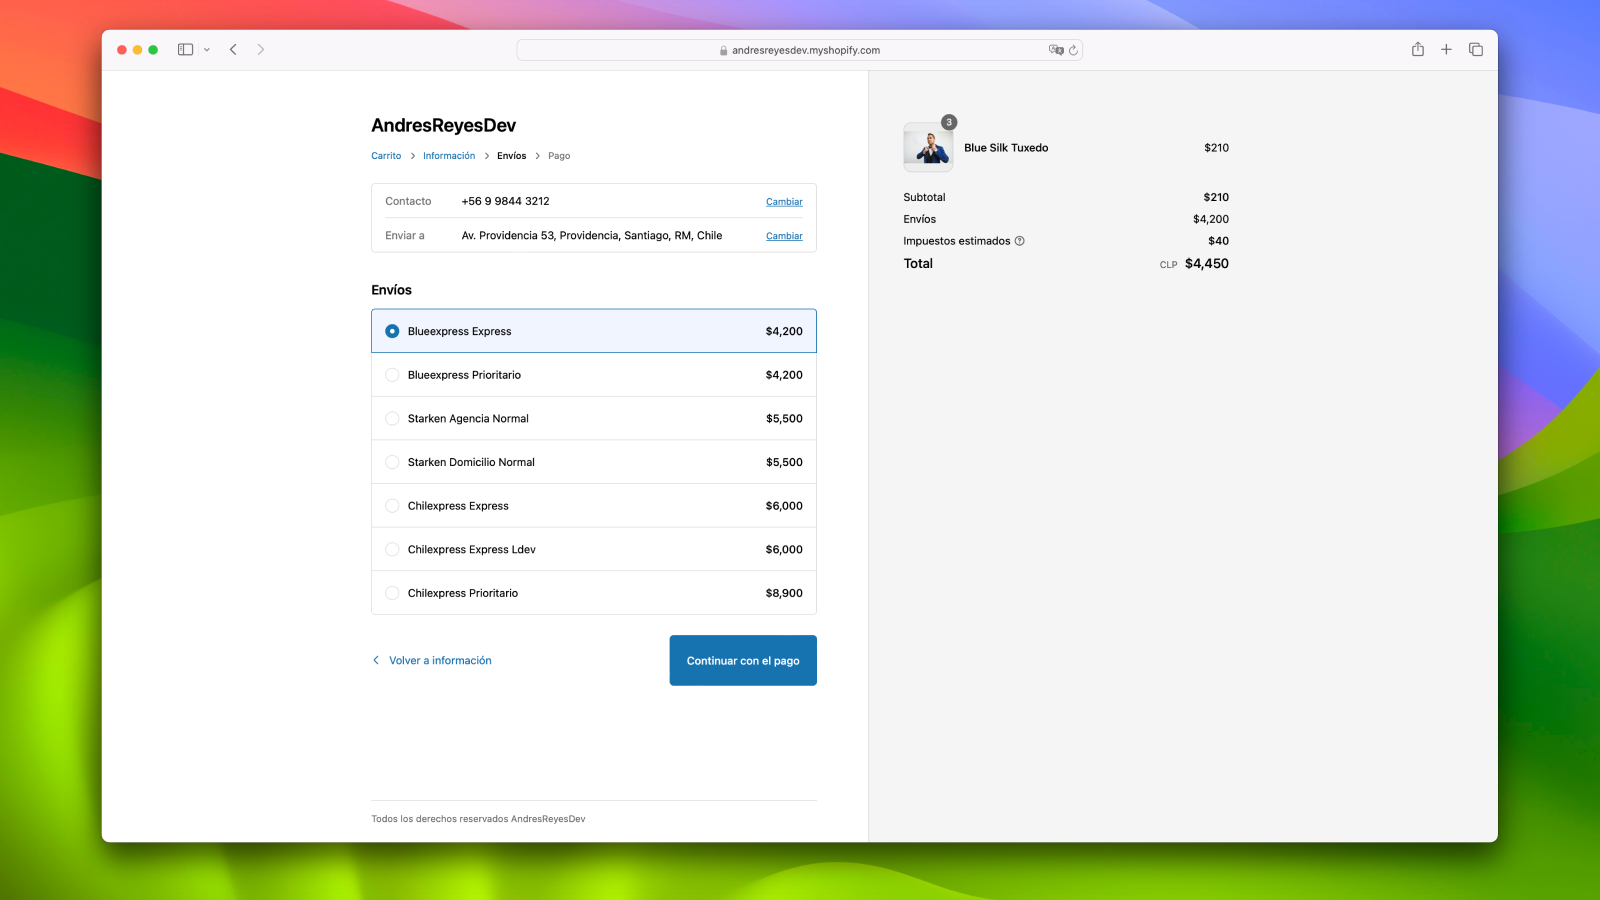Screen dimensions: 1600x900
Task: Click the translate icon in the address bar
Action: [x=1055, y=50]
